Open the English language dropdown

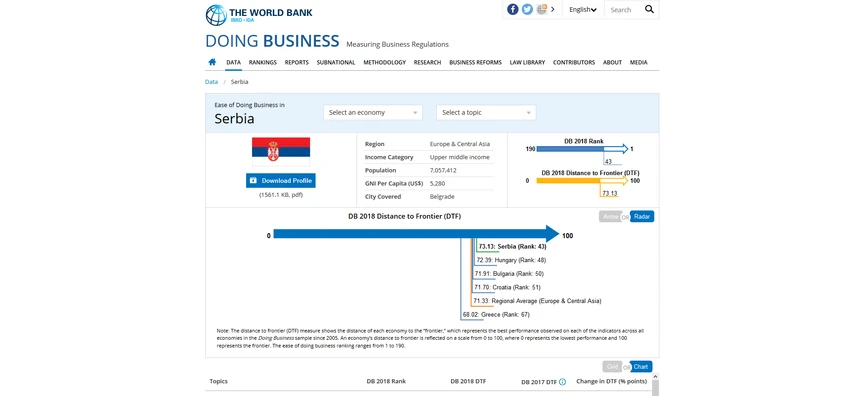tap(583, 10)
